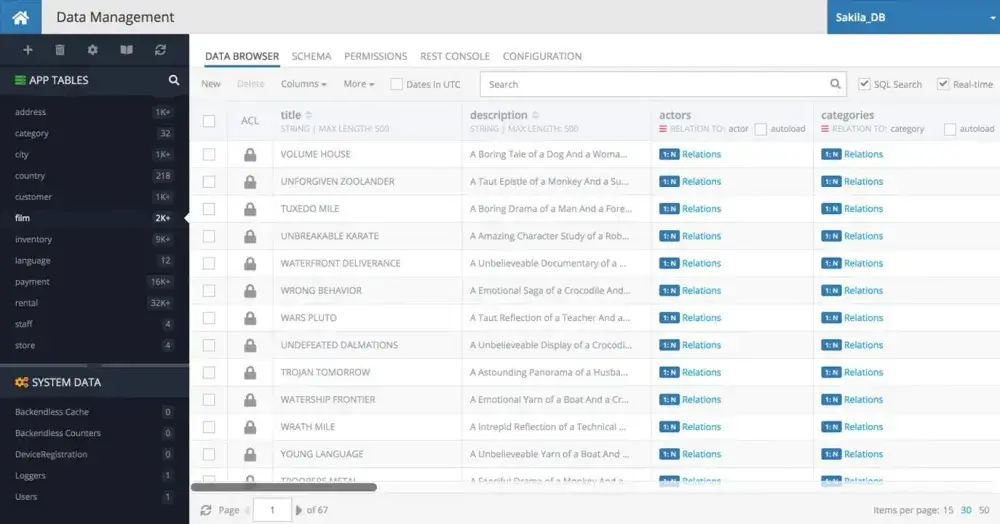Open ACL lock for WATERSHIP FRONTIER row
Viewport: 1000px width, 524px height.
(x=250, y=400)
